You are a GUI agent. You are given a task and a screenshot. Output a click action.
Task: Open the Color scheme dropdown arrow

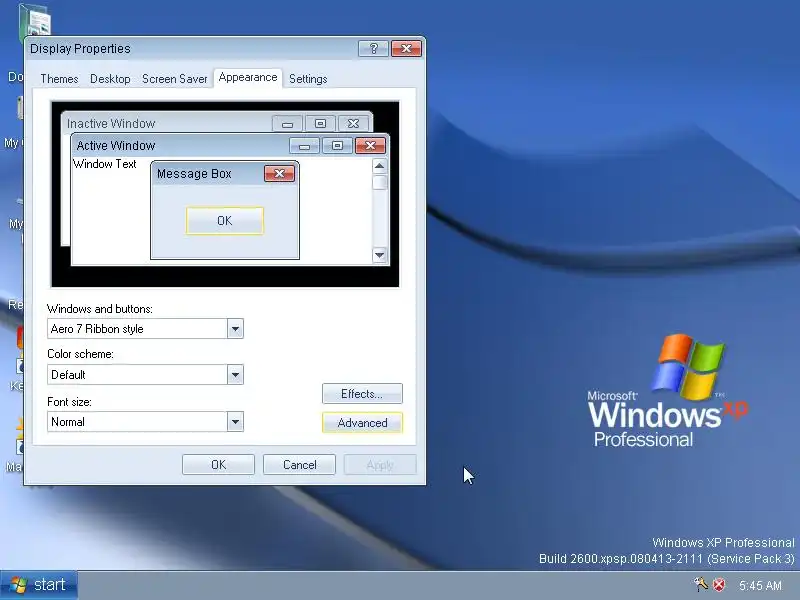(x=235, y=375)
